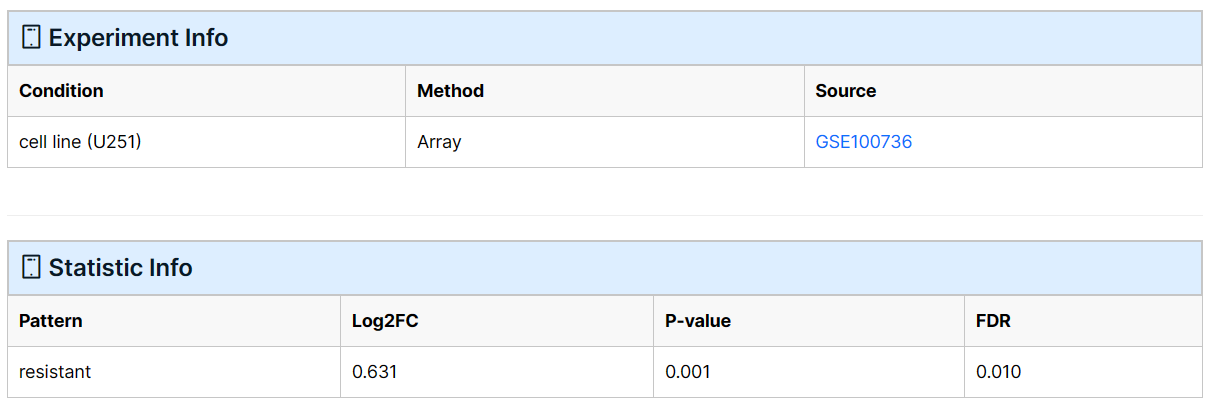The width and height of the screenshot is (1211, 406).
Task: Click the Experiment Info heading
Action: coord(138,38)
